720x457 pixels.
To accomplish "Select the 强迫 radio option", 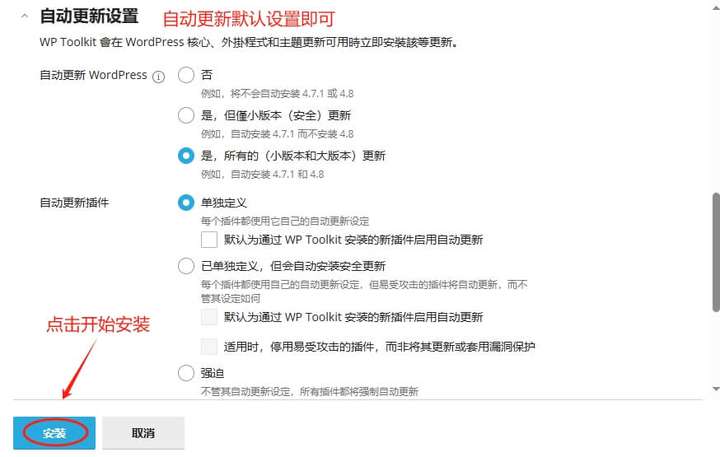I will tap(186, 373).
